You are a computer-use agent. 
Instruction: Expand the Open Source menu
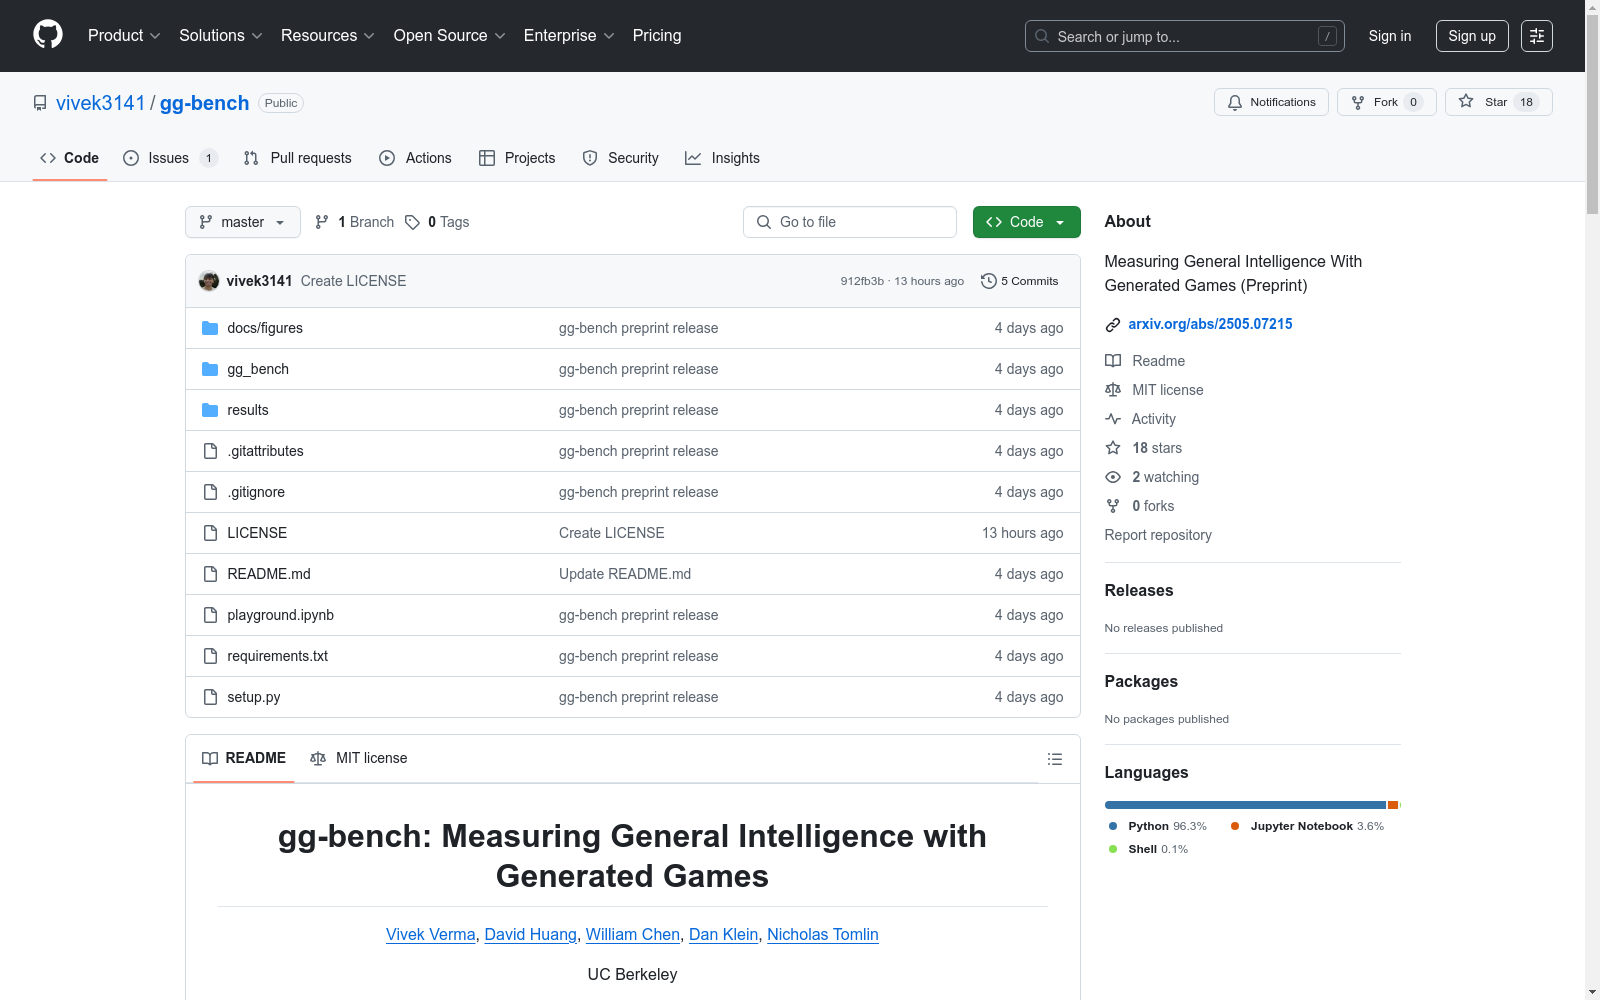[450, 36]
